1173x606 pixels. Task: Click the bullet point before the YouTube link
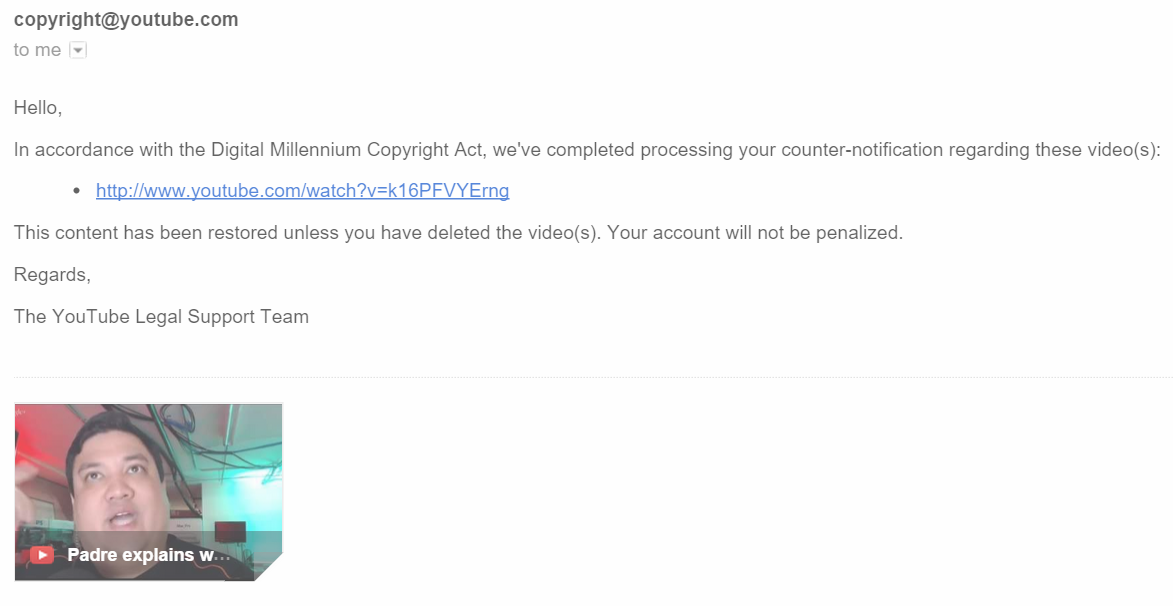77,191
